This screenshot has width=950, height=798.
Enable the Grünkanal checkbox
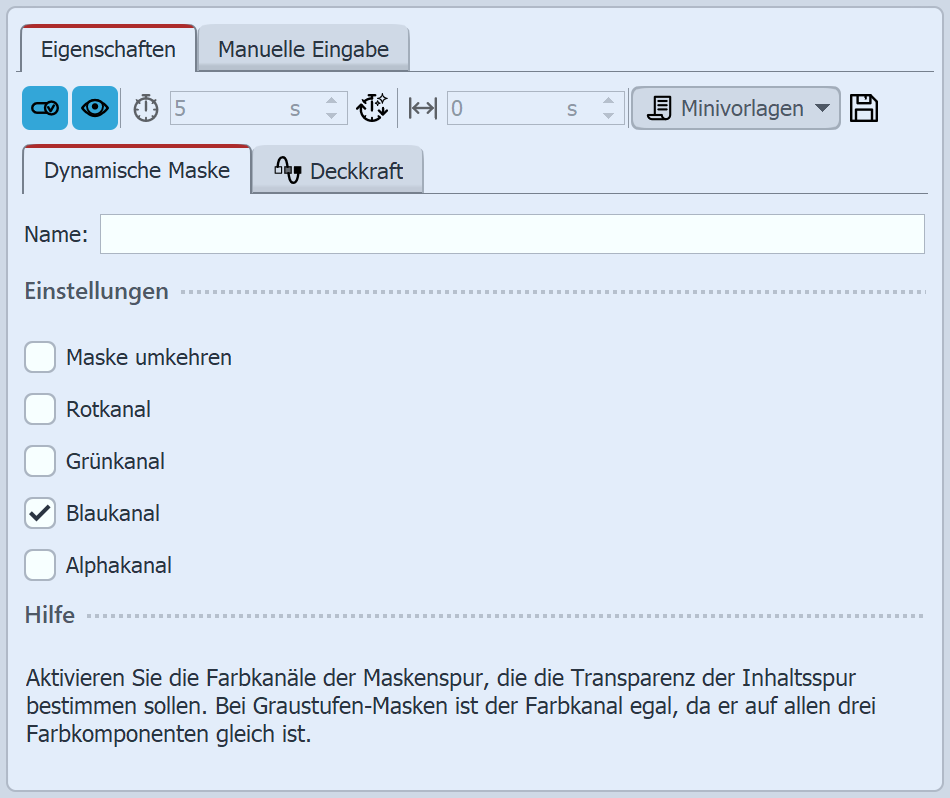pyautogui.click(x=40, y=461)
